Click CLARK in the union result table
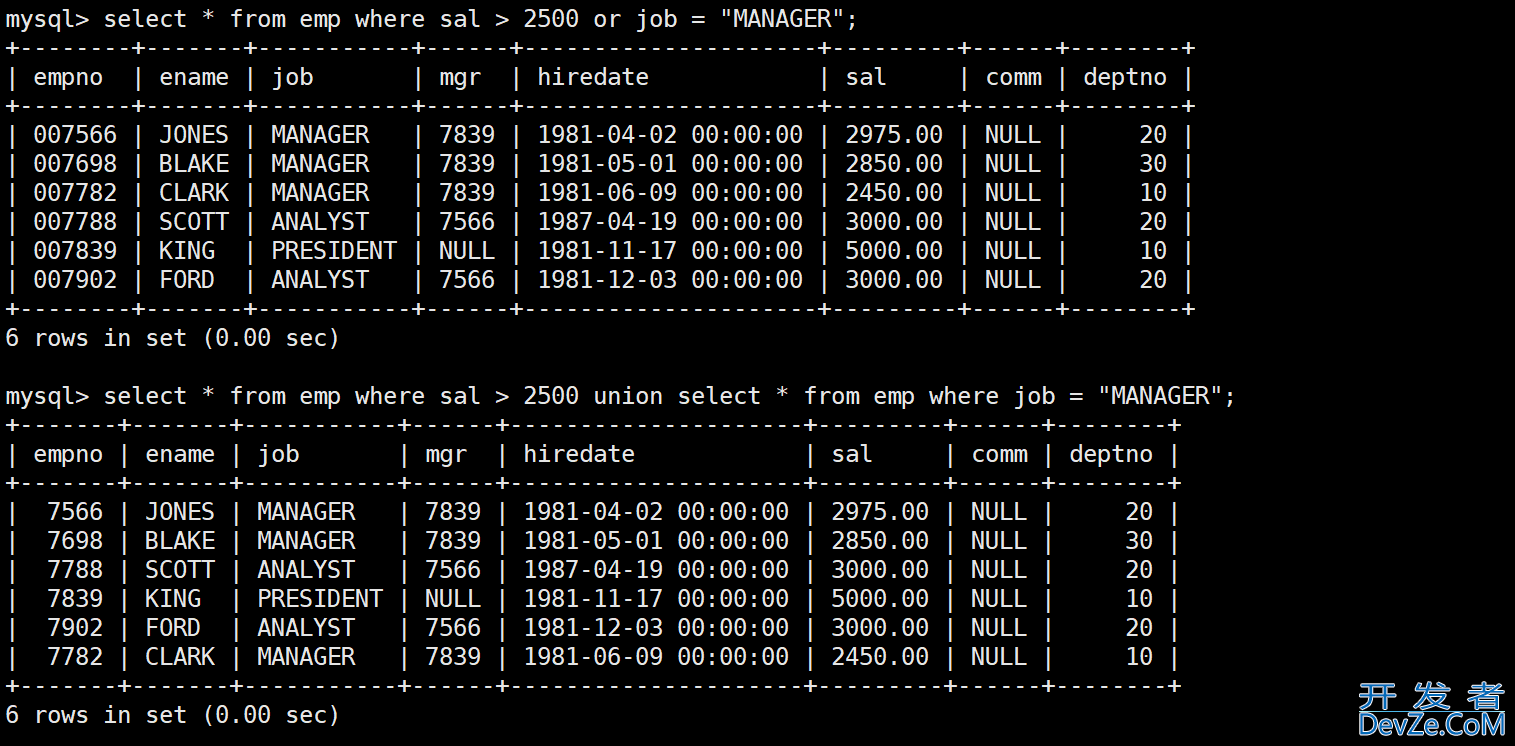1515x746 pixels. pyautogui.click(x=180, y=657)
